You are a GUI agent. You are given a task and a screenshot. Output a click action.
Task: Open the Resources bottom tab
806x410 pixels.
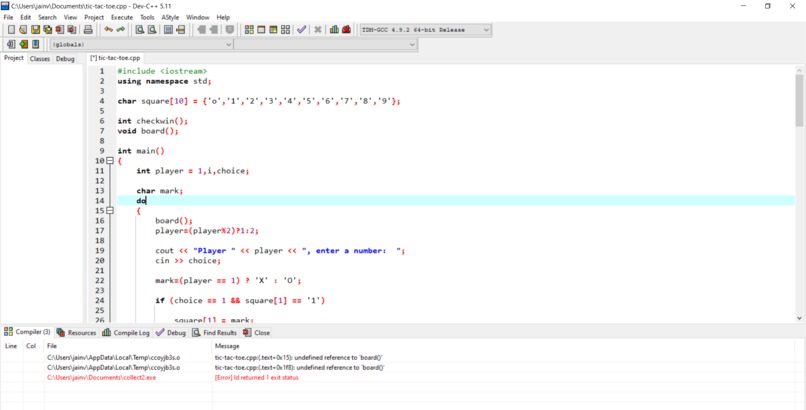pos(76,332)
